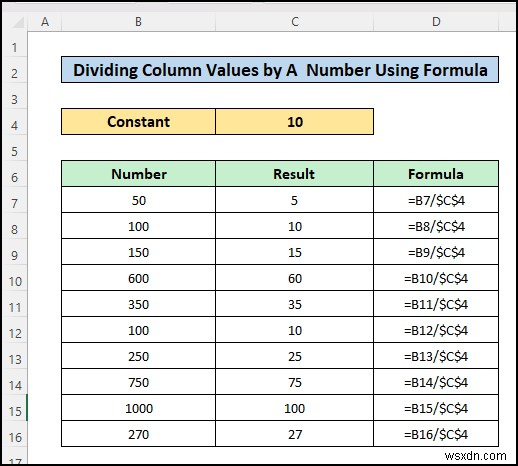Select the cell with number 750
This screenshot has width=518, height=466.
click(138, 382)
